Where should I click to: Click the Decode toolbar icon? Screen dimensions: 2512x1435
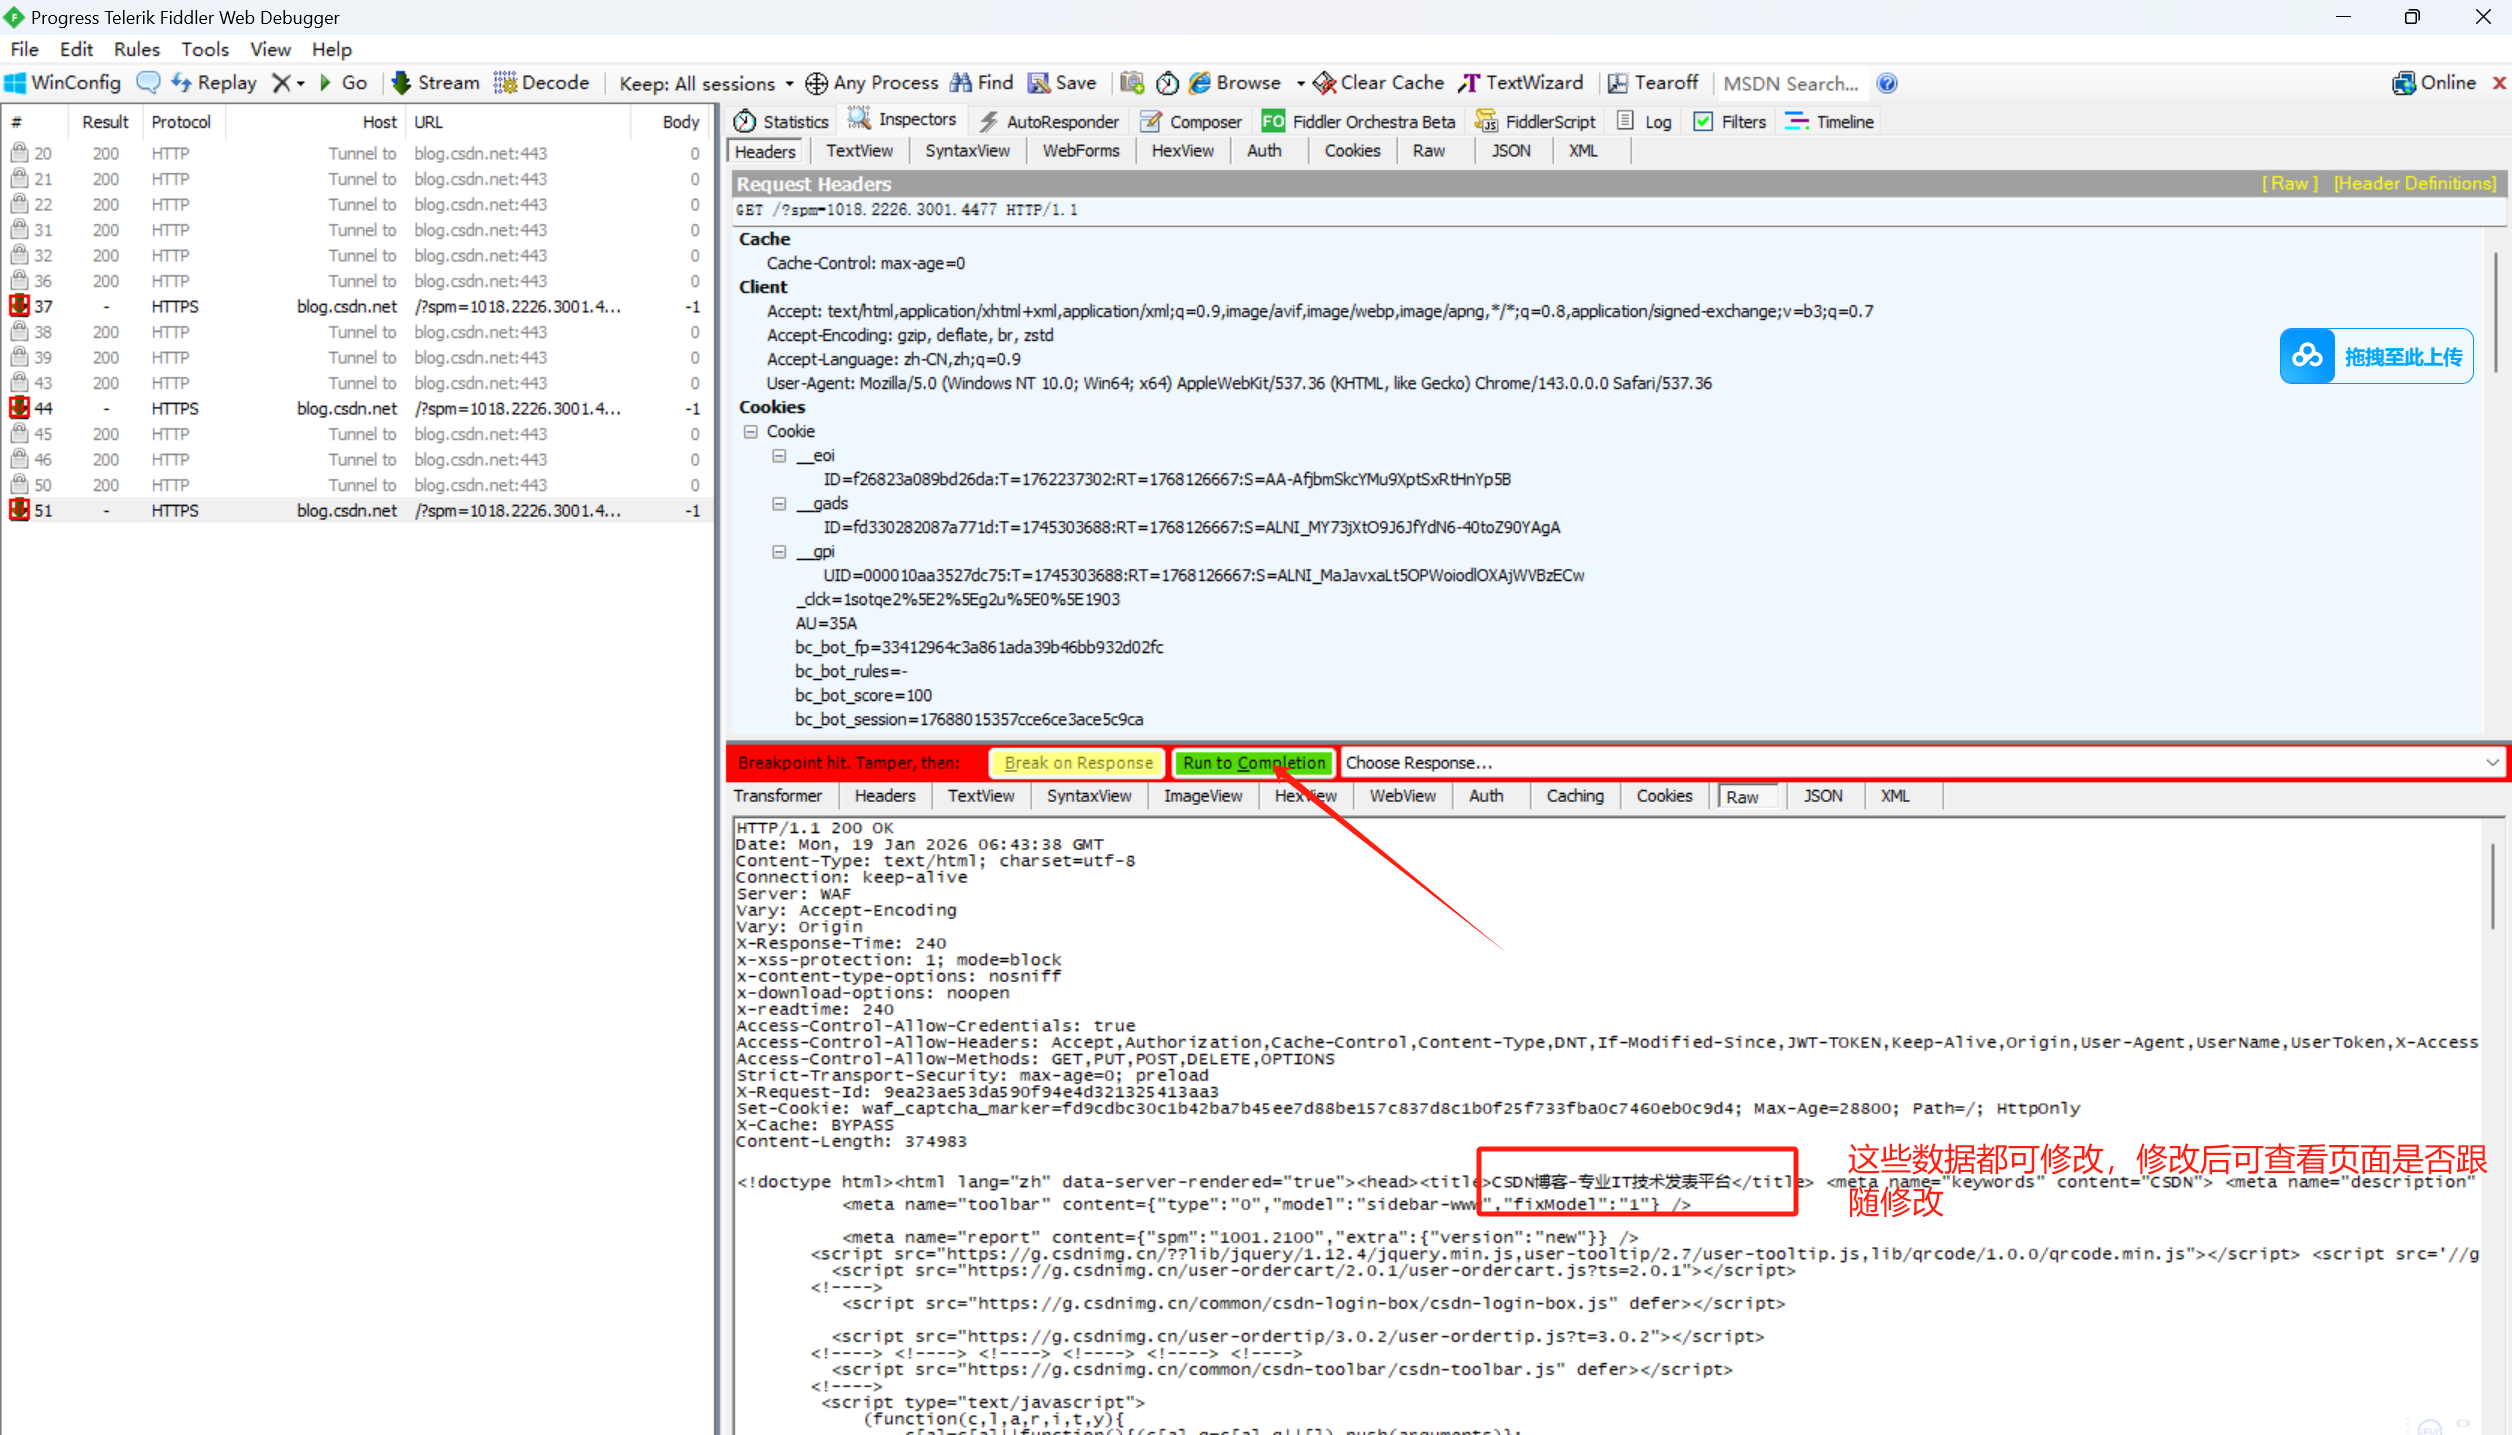[505, 83]
